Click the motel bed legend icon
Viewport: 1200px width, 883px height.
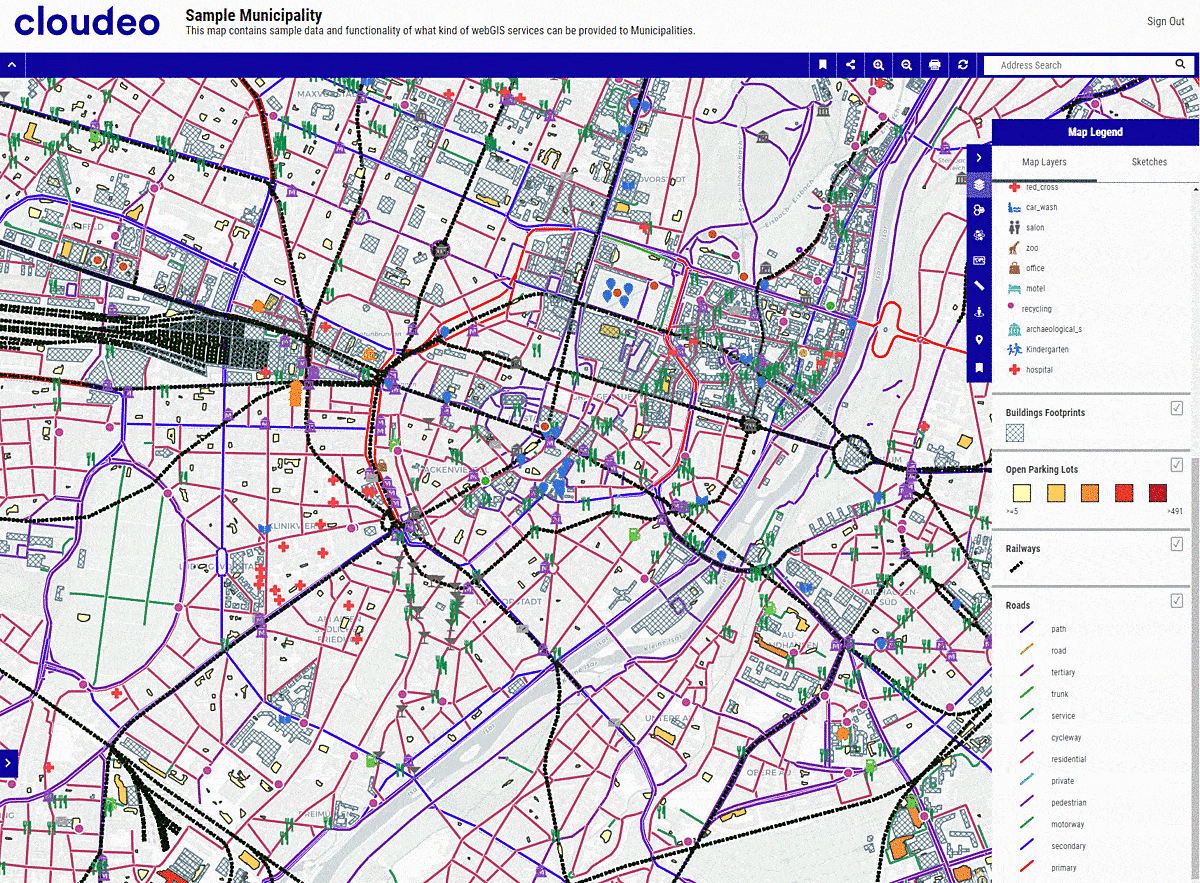(x=1014, y=288)
